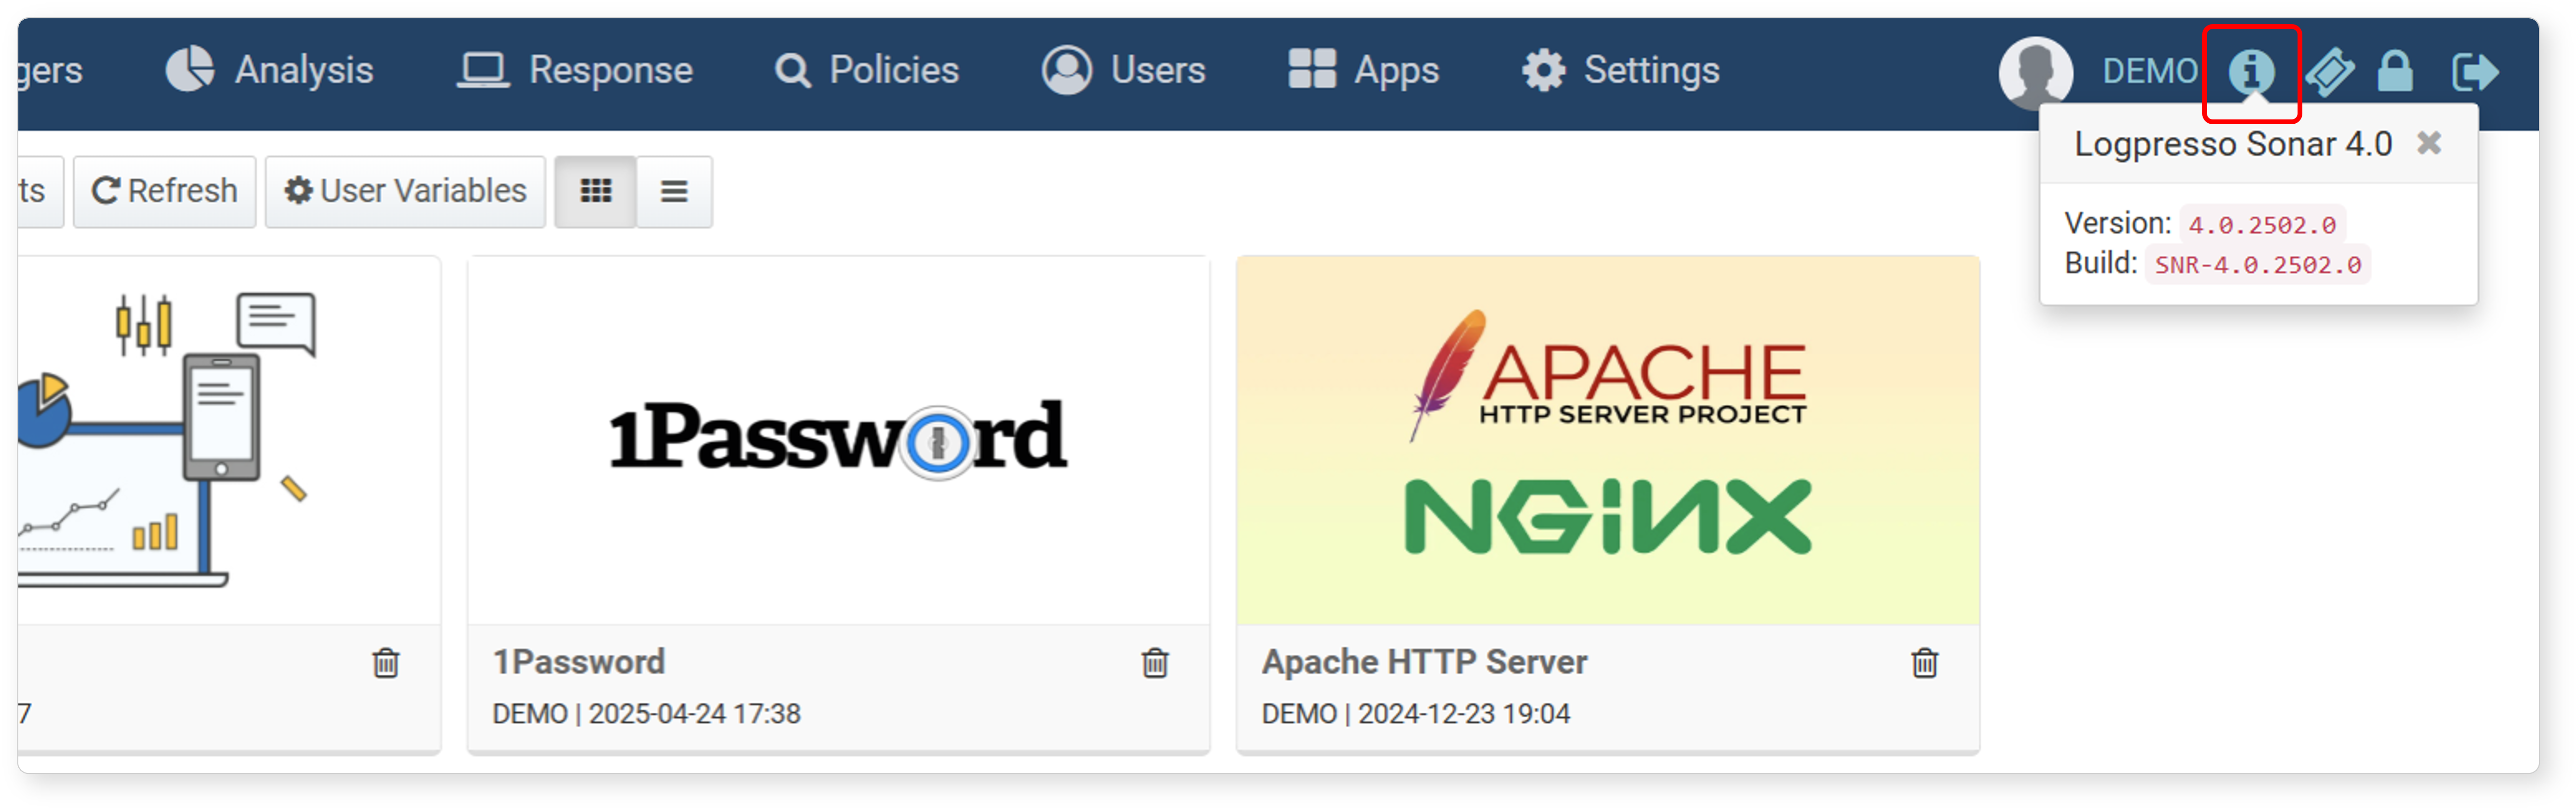Open the dashboard illustration card thumbnail
The width and height of the screenshot is (2576, 810).
[228, 440]
